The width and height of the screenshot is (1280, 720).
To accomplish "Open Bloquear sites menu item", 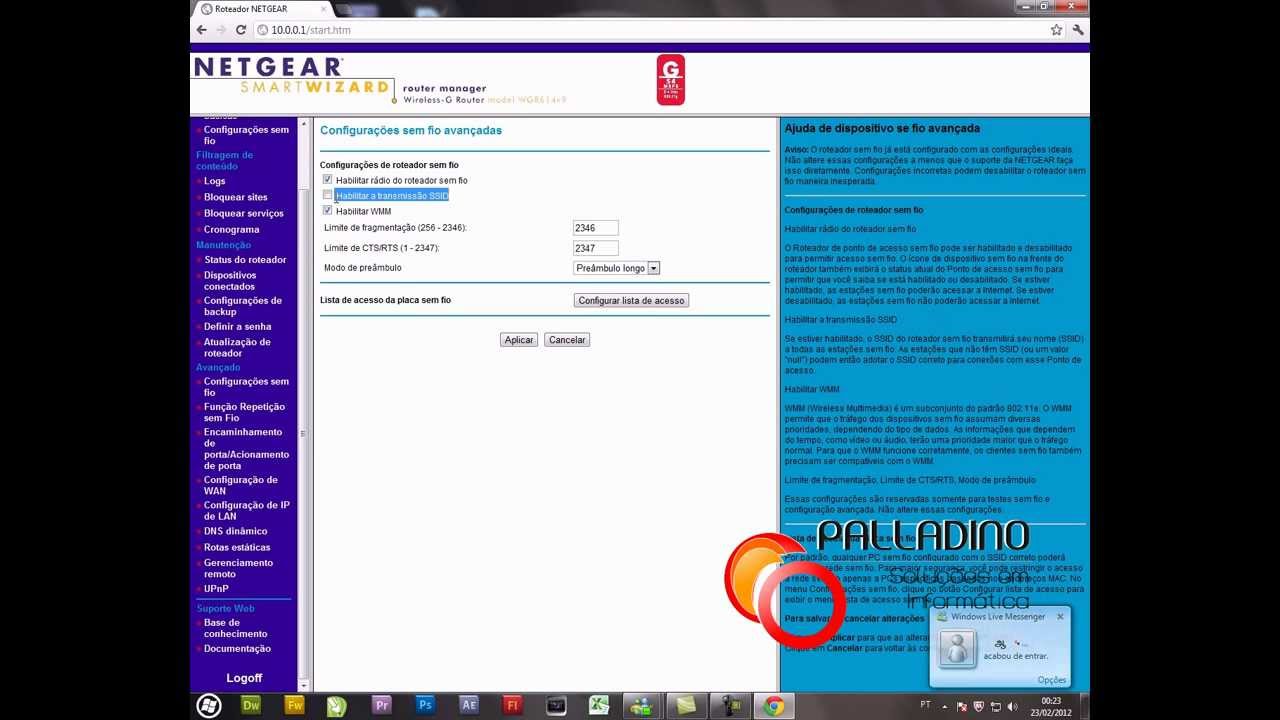I will point(236,197).
